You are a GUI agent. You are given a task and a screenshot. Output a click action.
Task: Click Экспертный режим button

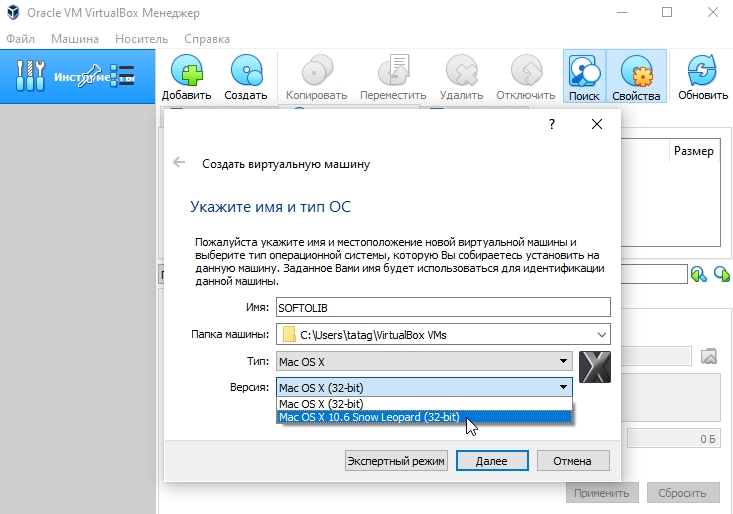pyautogui.click(x=396, y=461)
